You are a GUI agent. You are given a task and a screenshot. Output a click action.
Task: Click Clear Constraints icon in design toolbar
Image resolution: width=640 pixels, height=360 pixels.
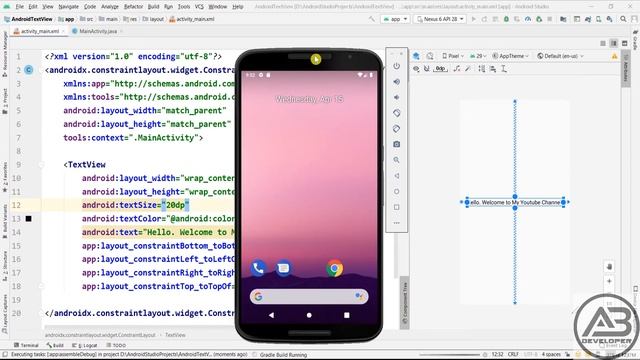[x=457, y=69]
